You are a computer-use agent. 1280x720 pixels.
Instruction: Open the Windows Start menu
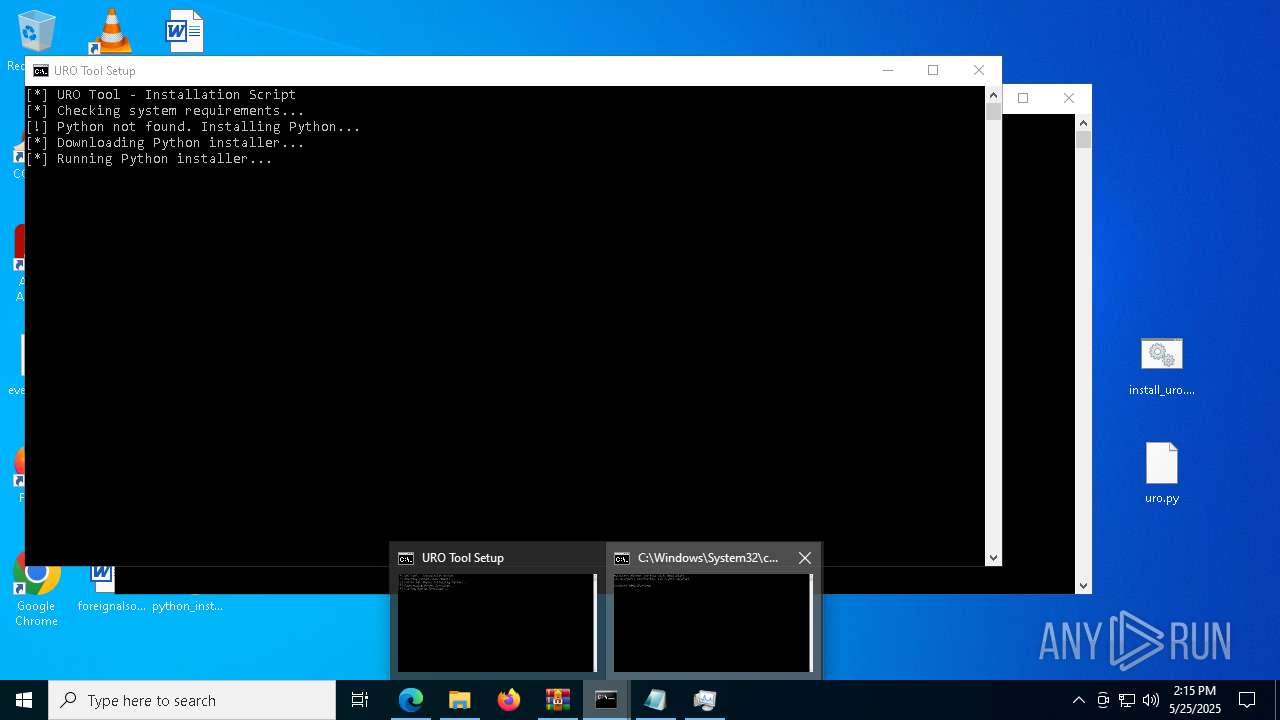click(x=24, y=700)
